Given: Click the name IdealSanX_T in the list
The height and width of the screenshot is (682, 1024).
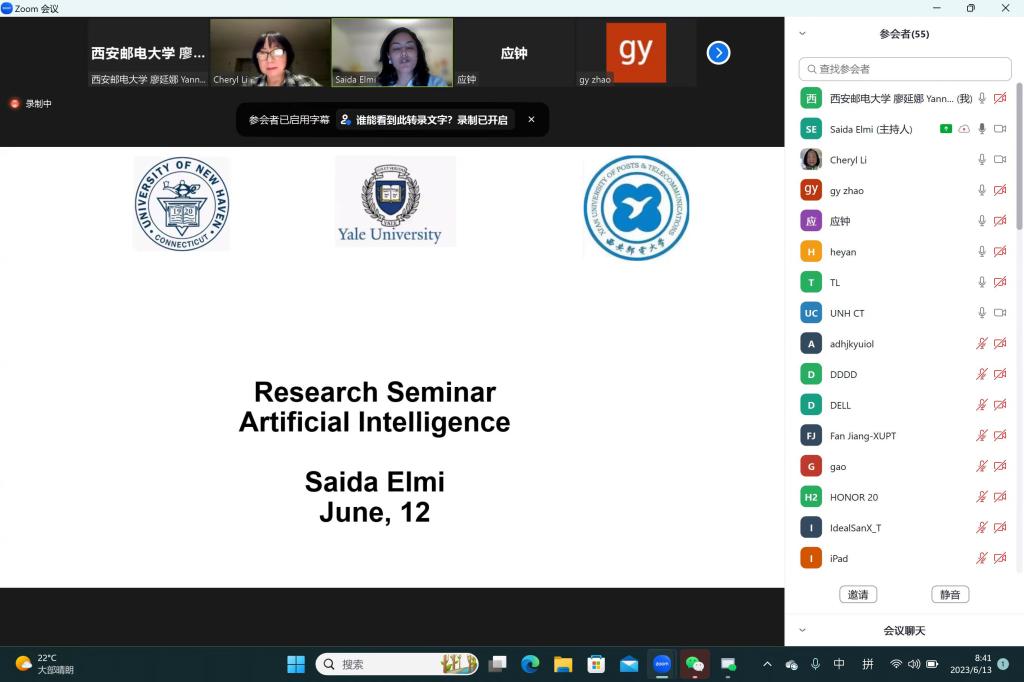Looking at the screenshot, I should click(856, 528).
